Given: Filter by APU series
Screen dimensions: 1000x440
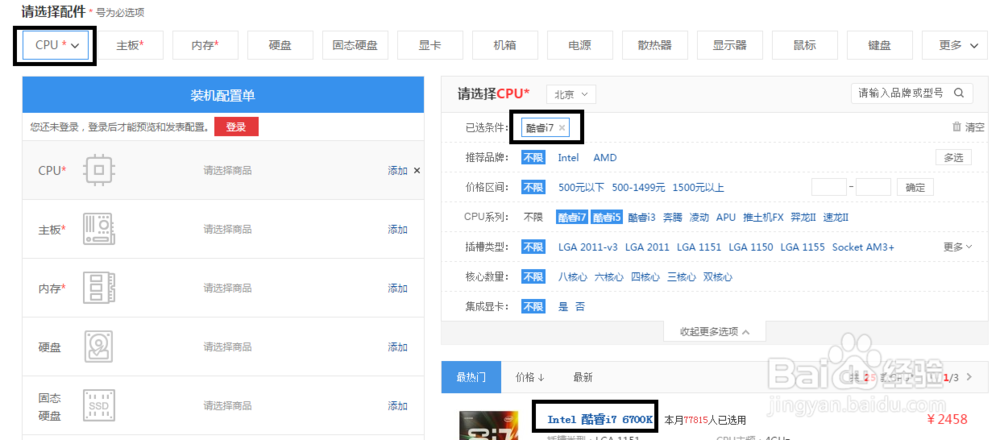Looking at the screenshot, I should pyautogui.click(x=726, y=217).
